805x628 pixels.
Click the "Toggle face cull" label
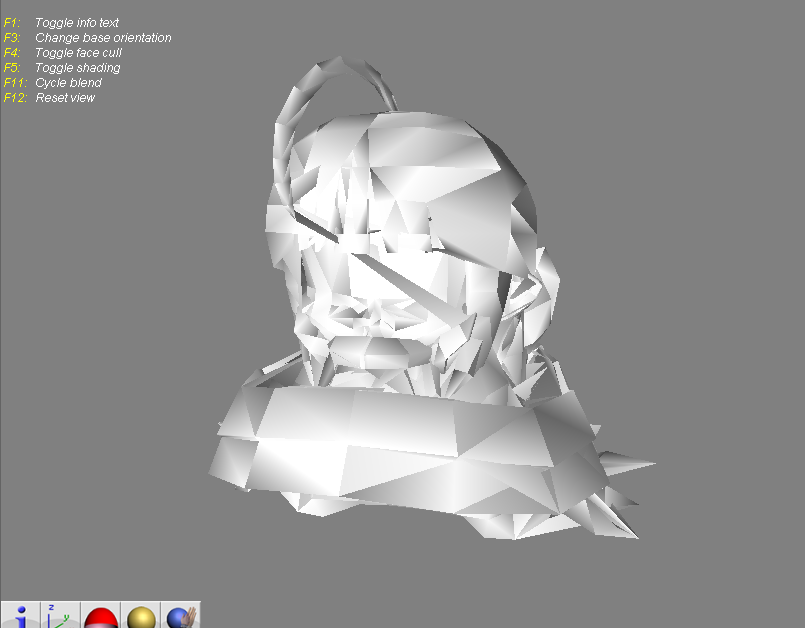pyautogui.click(x=78, y=52)
